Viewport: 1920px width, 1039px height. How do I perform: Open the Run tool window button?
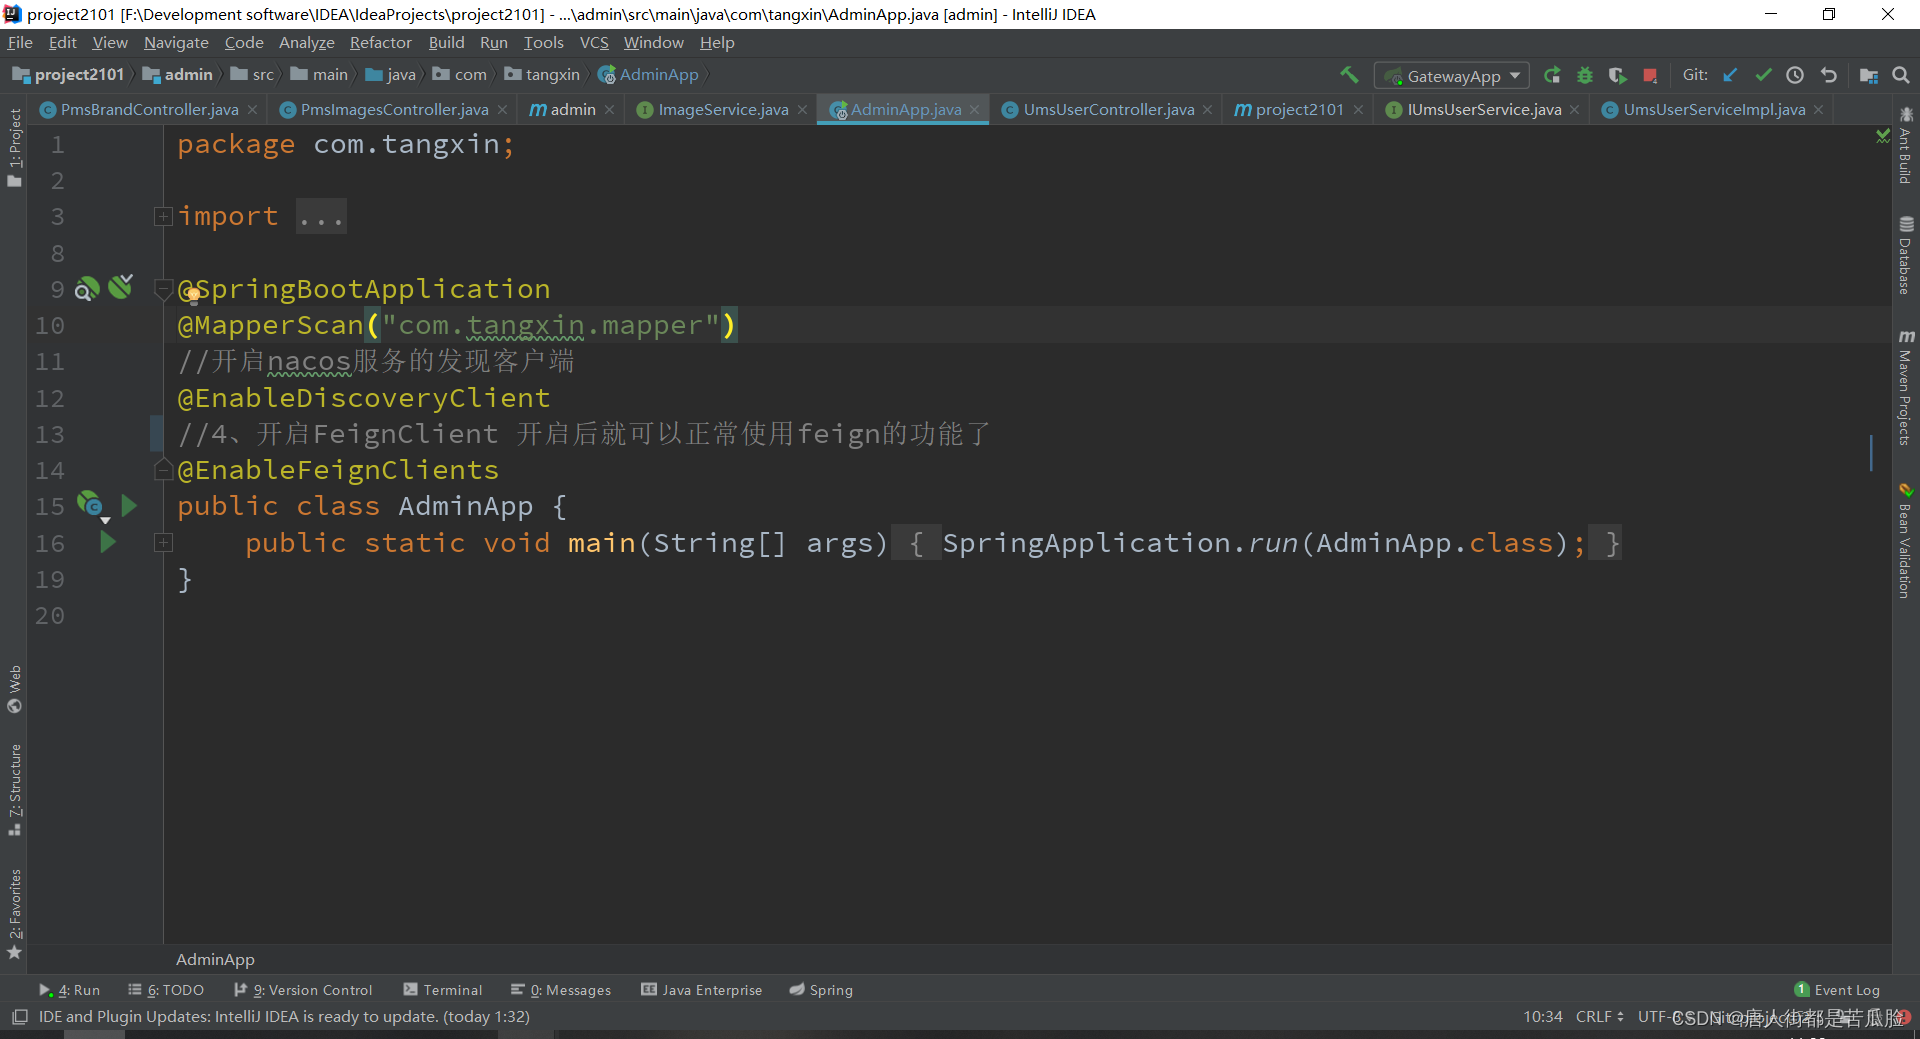70,990
